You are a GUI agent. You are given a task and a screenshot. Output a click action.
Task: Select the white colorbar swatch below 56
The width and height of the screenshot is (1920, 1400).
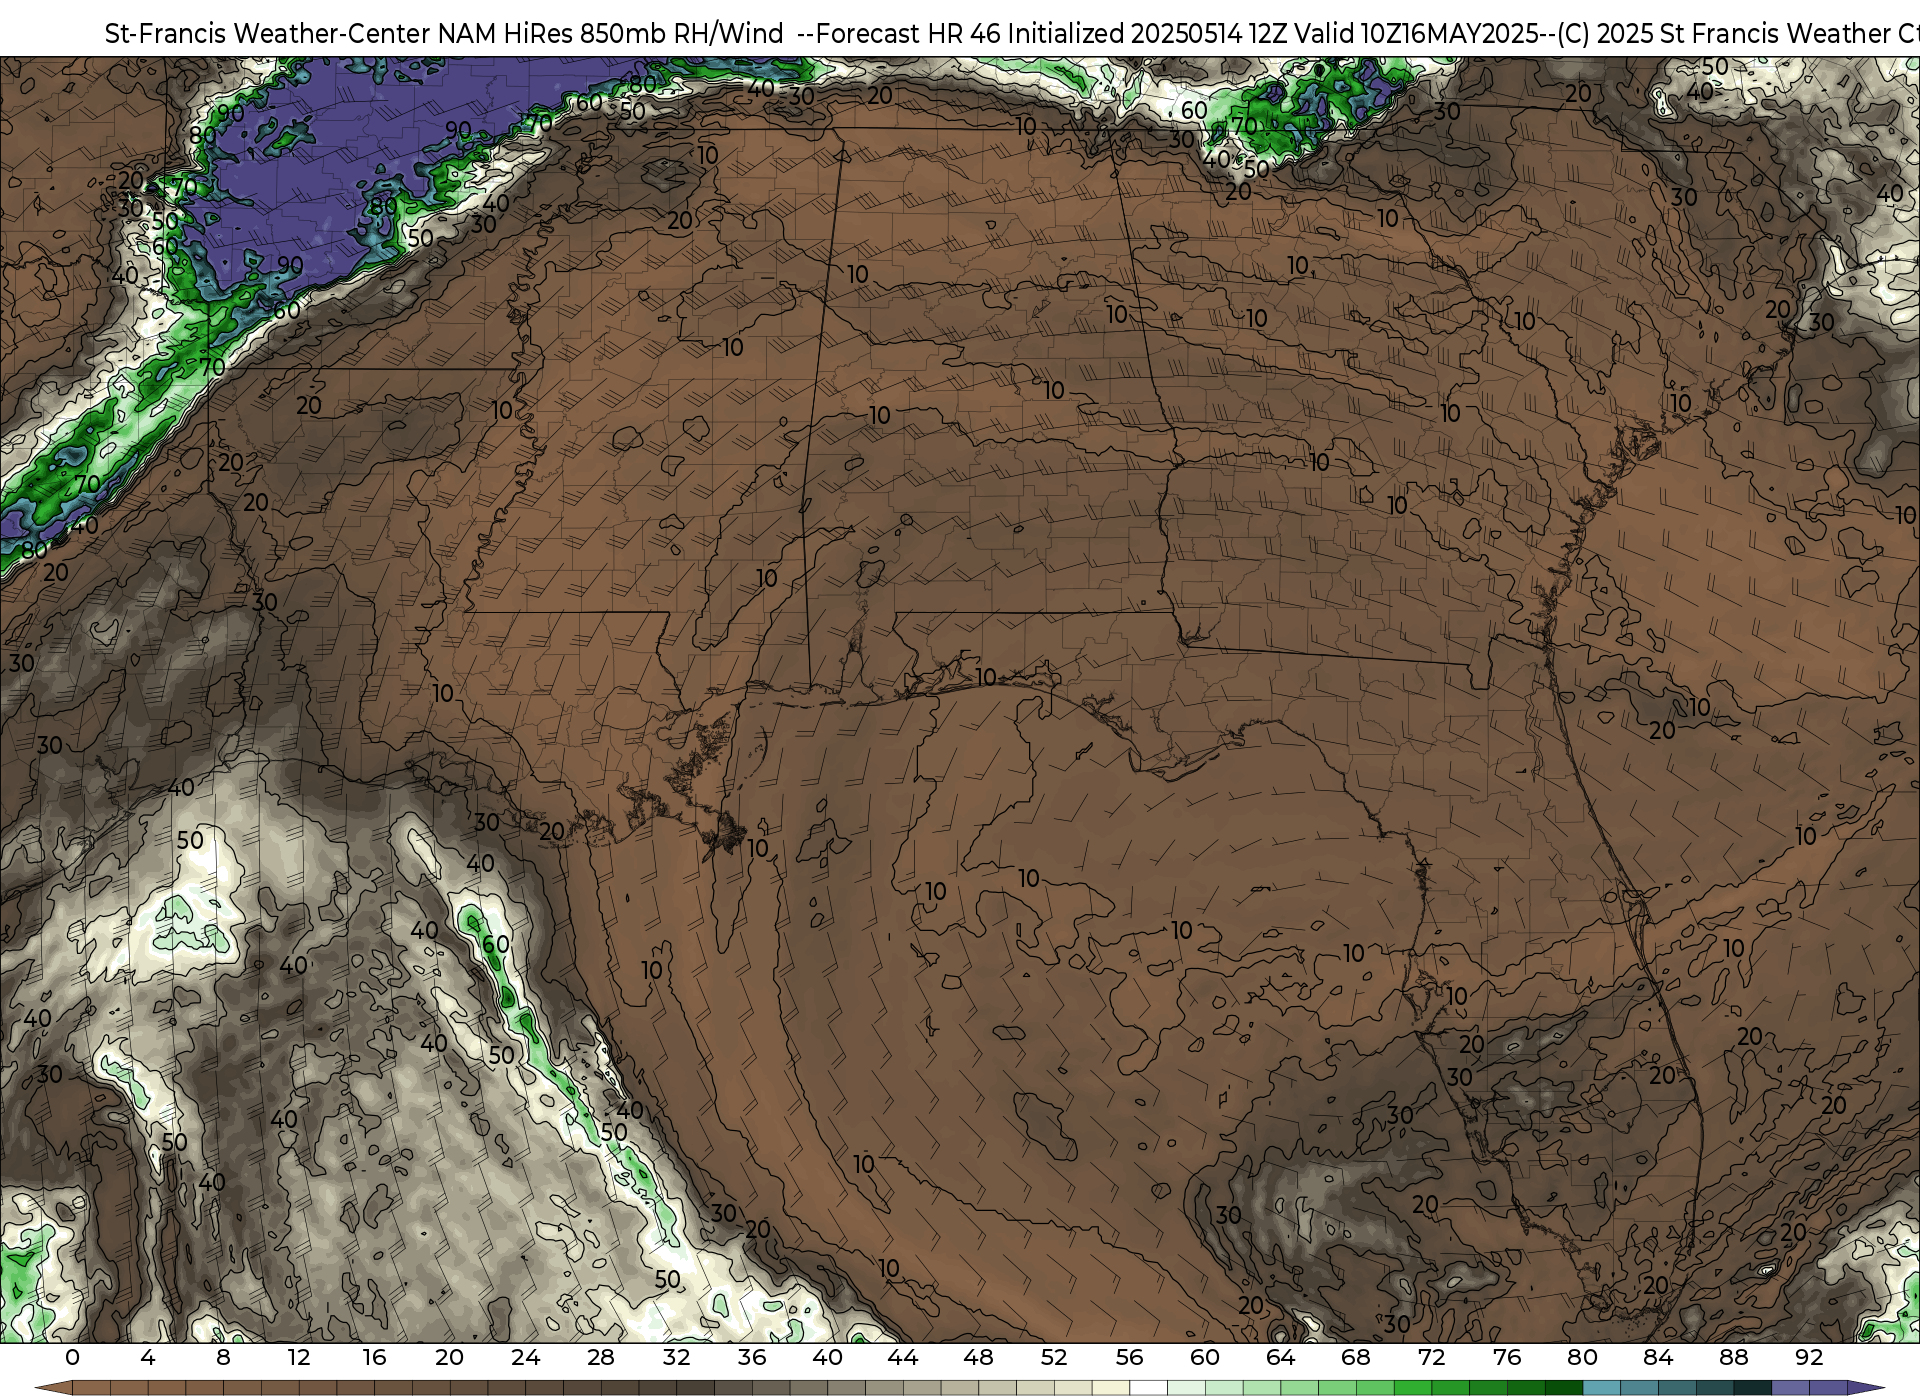tap(1149, 1388)
